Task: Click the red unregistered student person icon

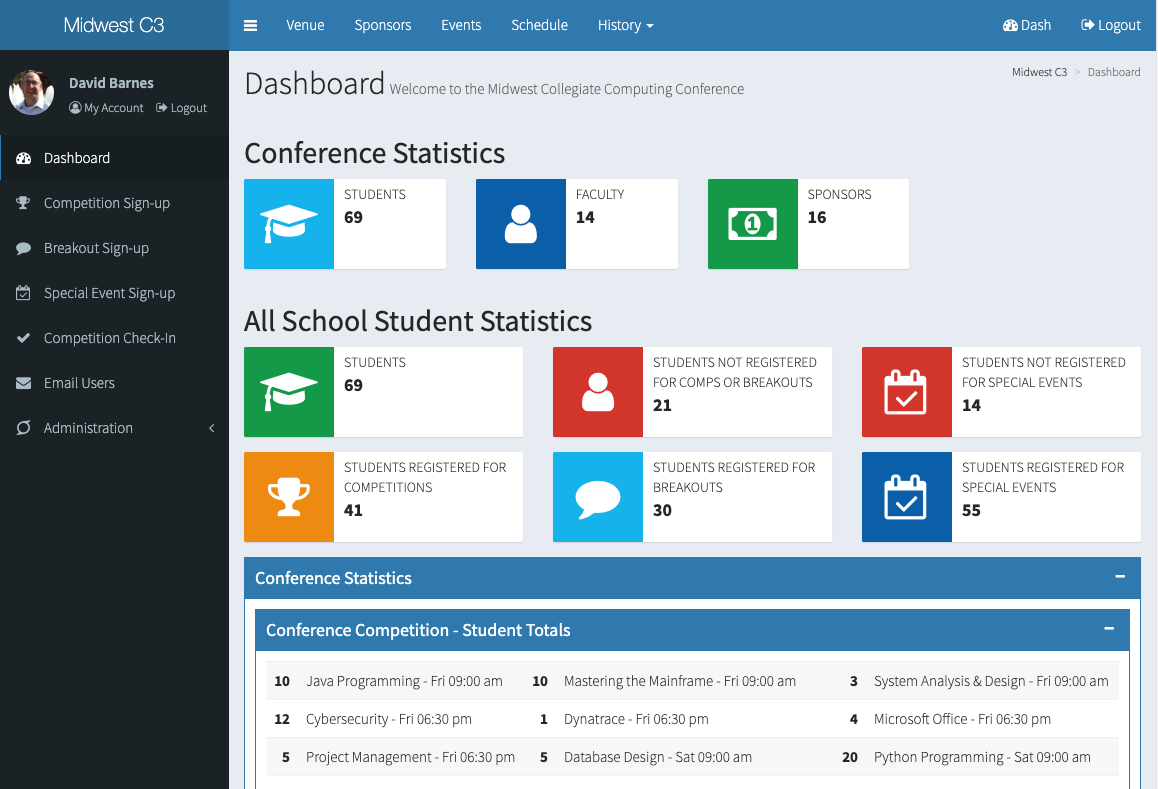Action: 597,392
